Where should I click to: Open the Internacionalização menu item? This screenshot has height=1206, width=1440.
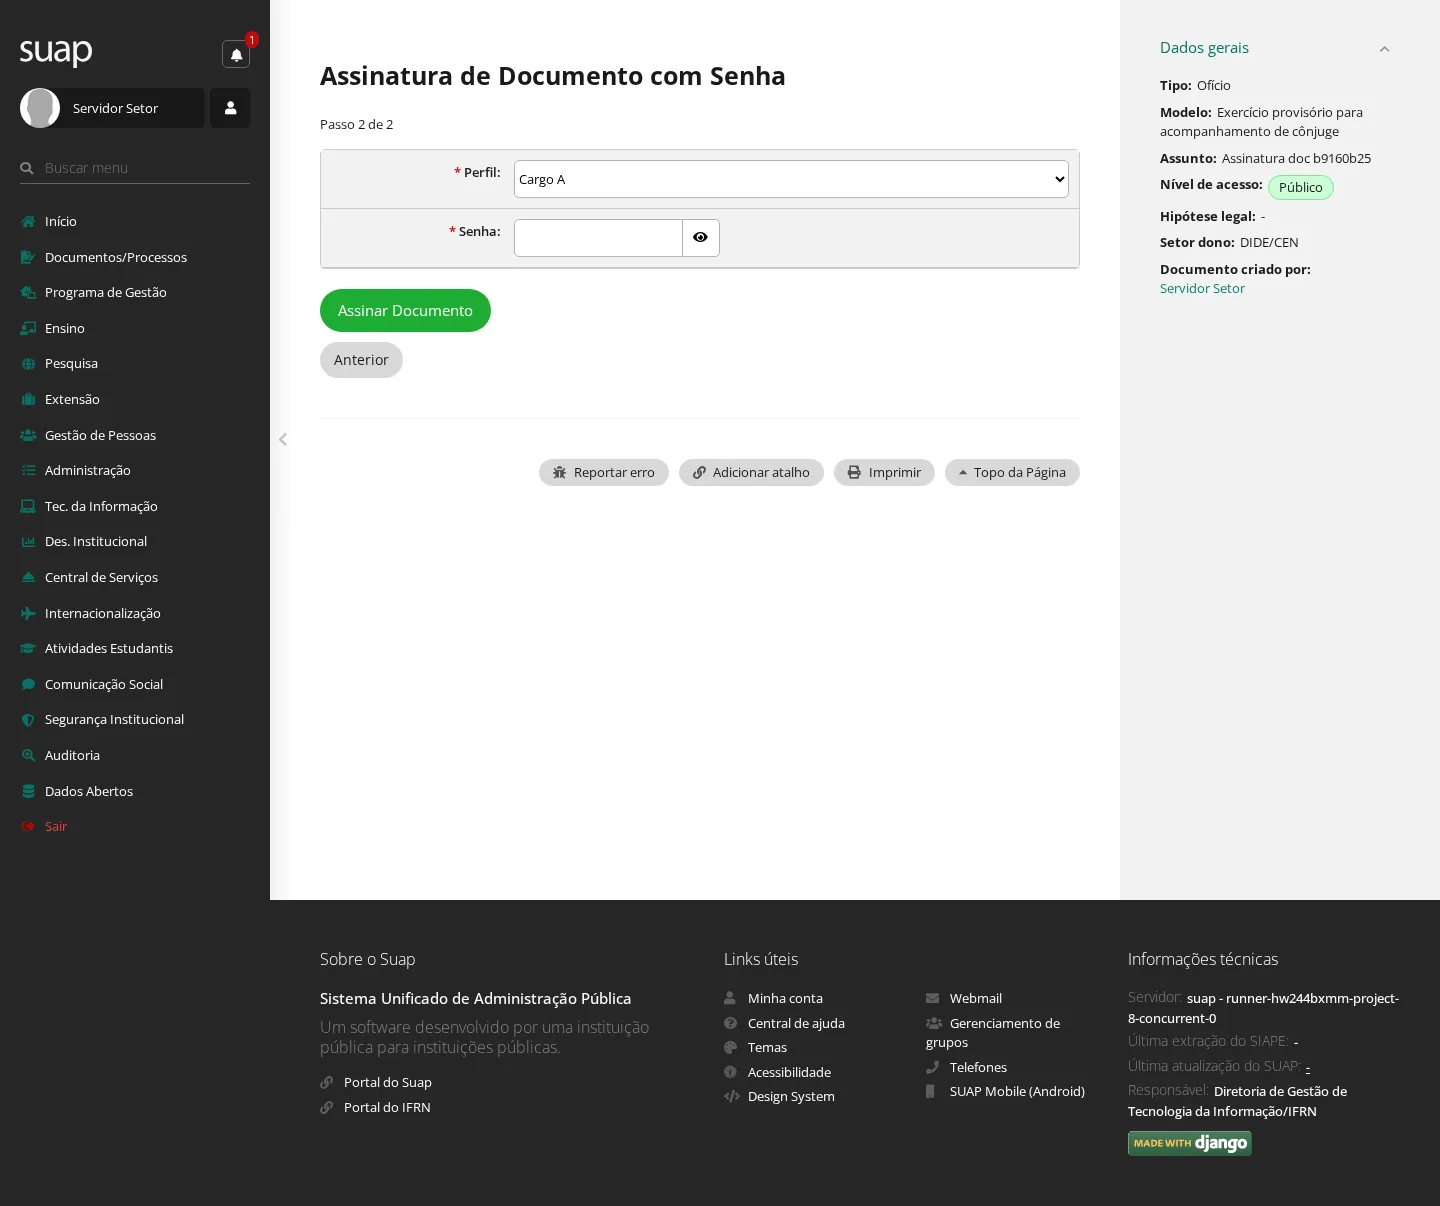(x=102, y=613)
